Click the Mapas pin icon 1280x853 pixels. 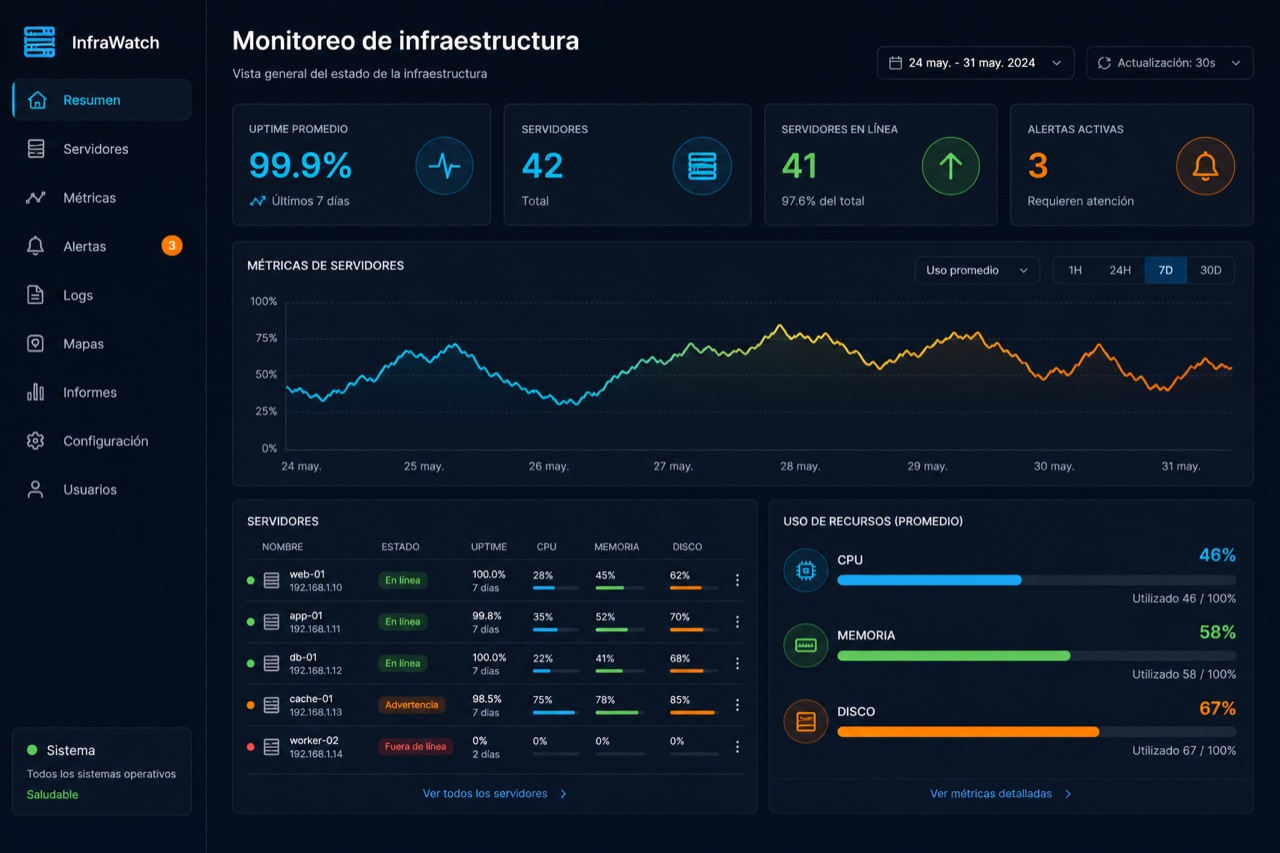tap(36, 343)
